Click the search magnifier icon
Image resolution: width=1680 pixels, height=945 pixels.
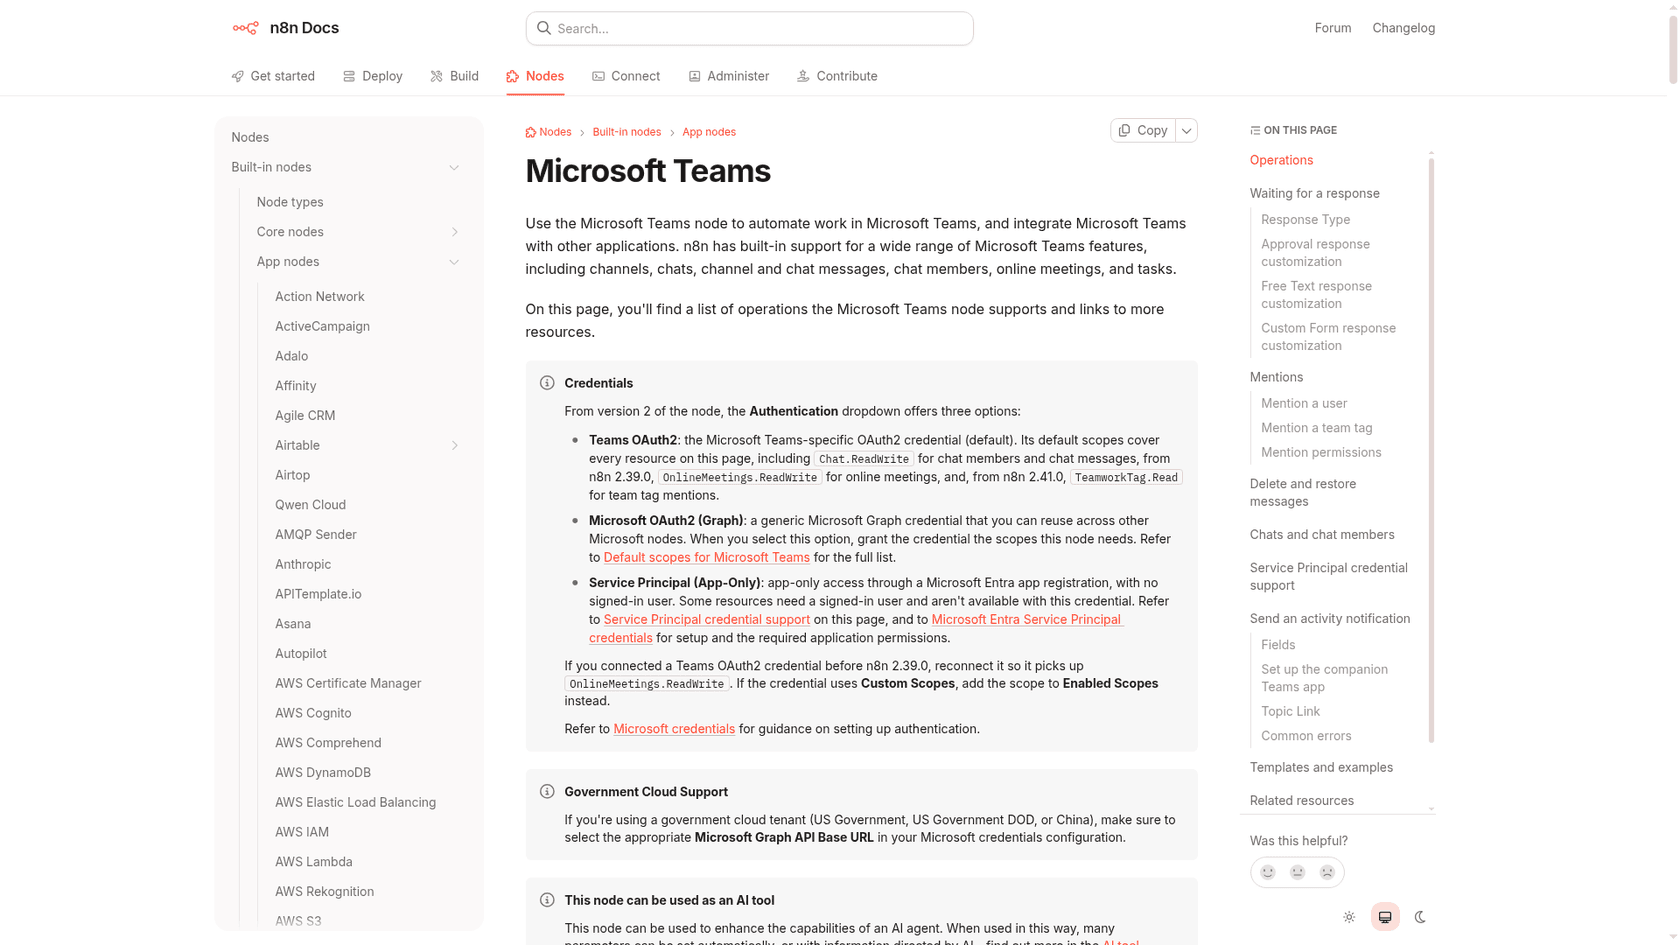coord(544,28)
